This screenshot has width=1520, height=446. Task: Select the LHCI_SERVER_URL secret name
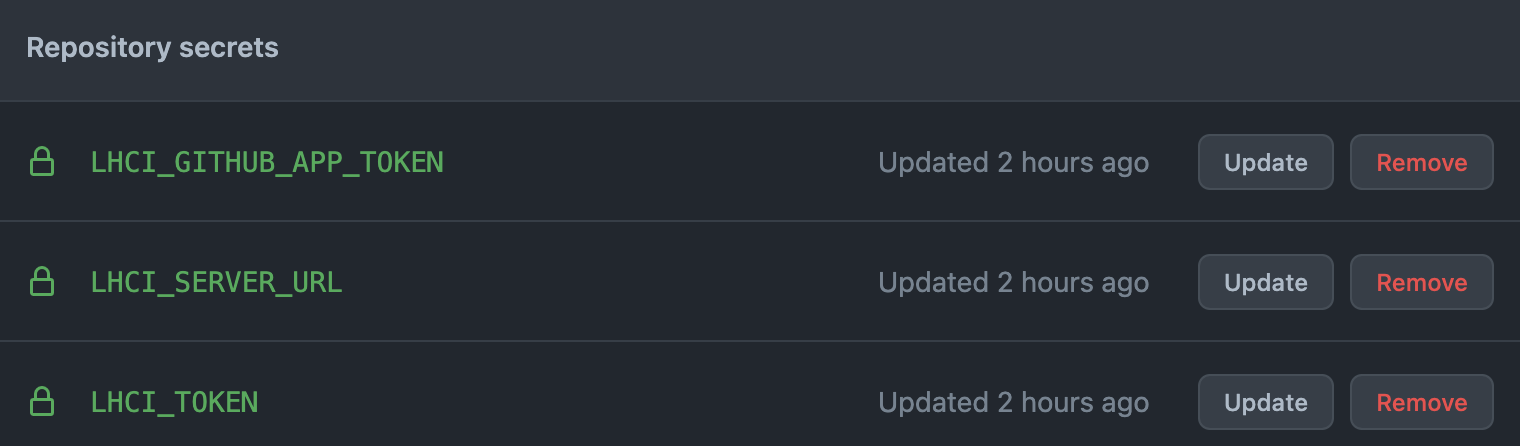(216, 282)
